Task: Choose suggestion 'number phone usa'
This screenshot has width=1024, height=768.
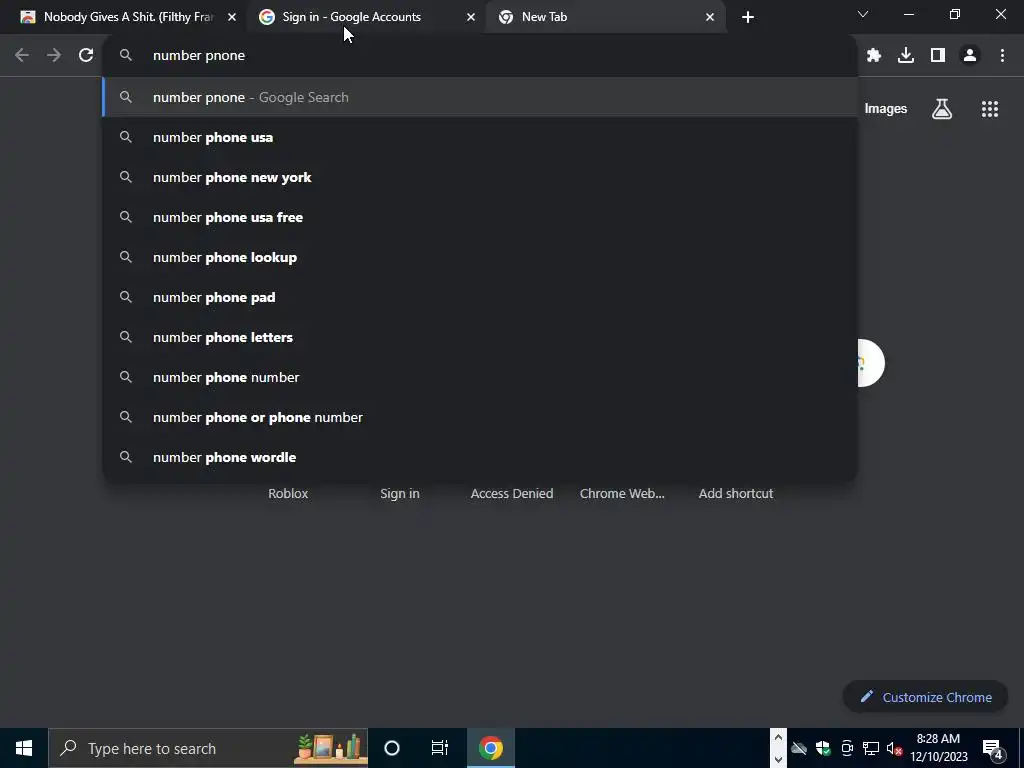Action: pos(480,137)
